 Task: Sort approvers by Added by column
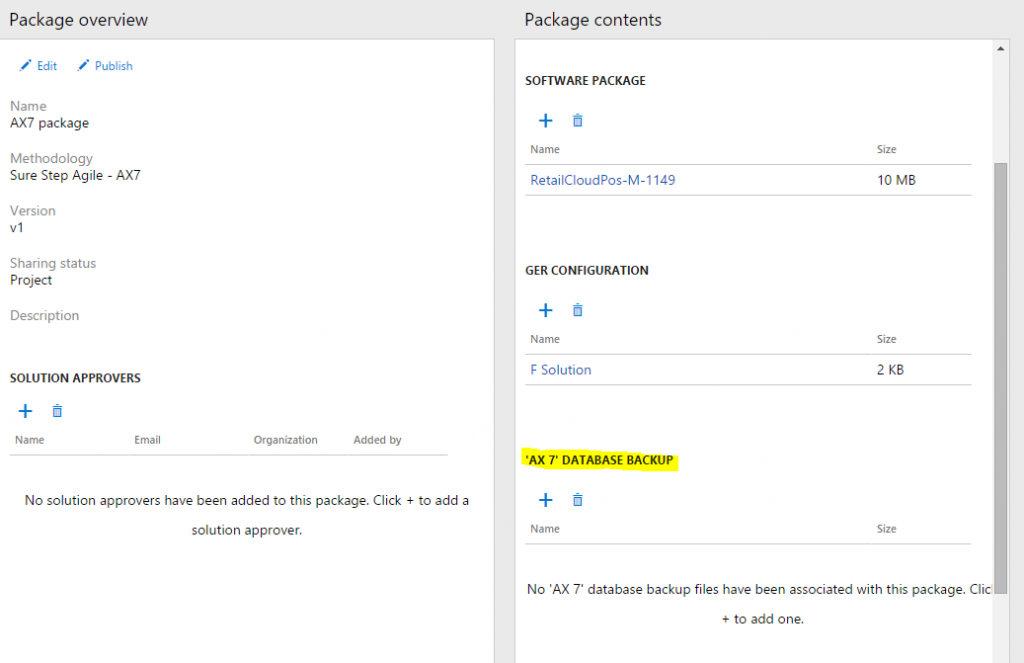pos(377,440)
